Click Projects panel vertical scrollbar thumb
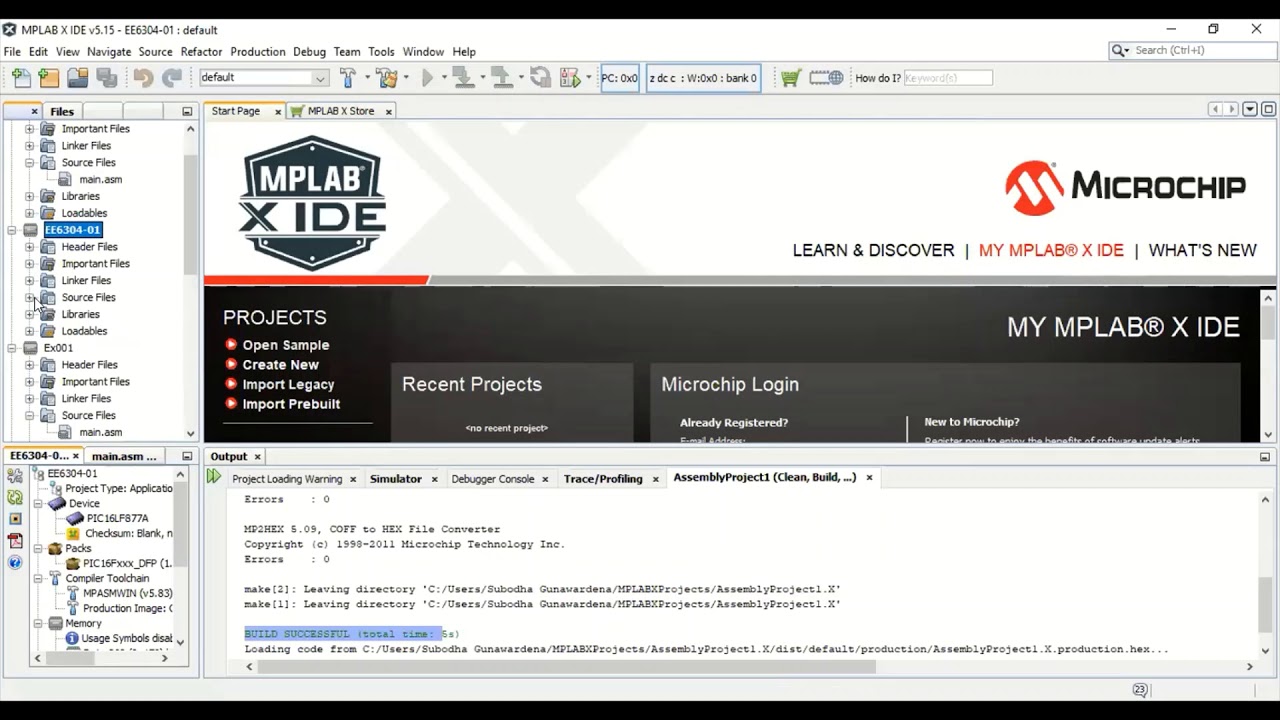The image size is (1280, 720). coord(190,214)
